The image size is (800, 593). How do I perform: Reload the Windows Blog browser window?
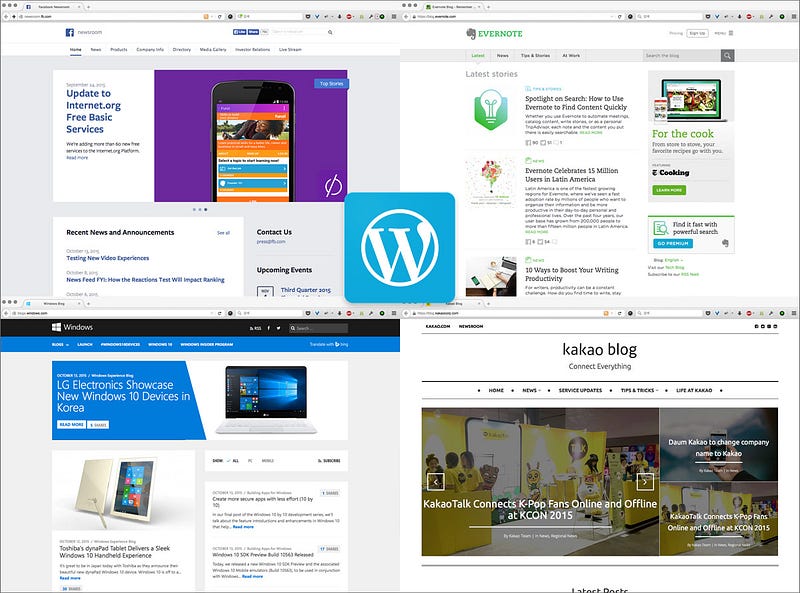pos(219,313)
